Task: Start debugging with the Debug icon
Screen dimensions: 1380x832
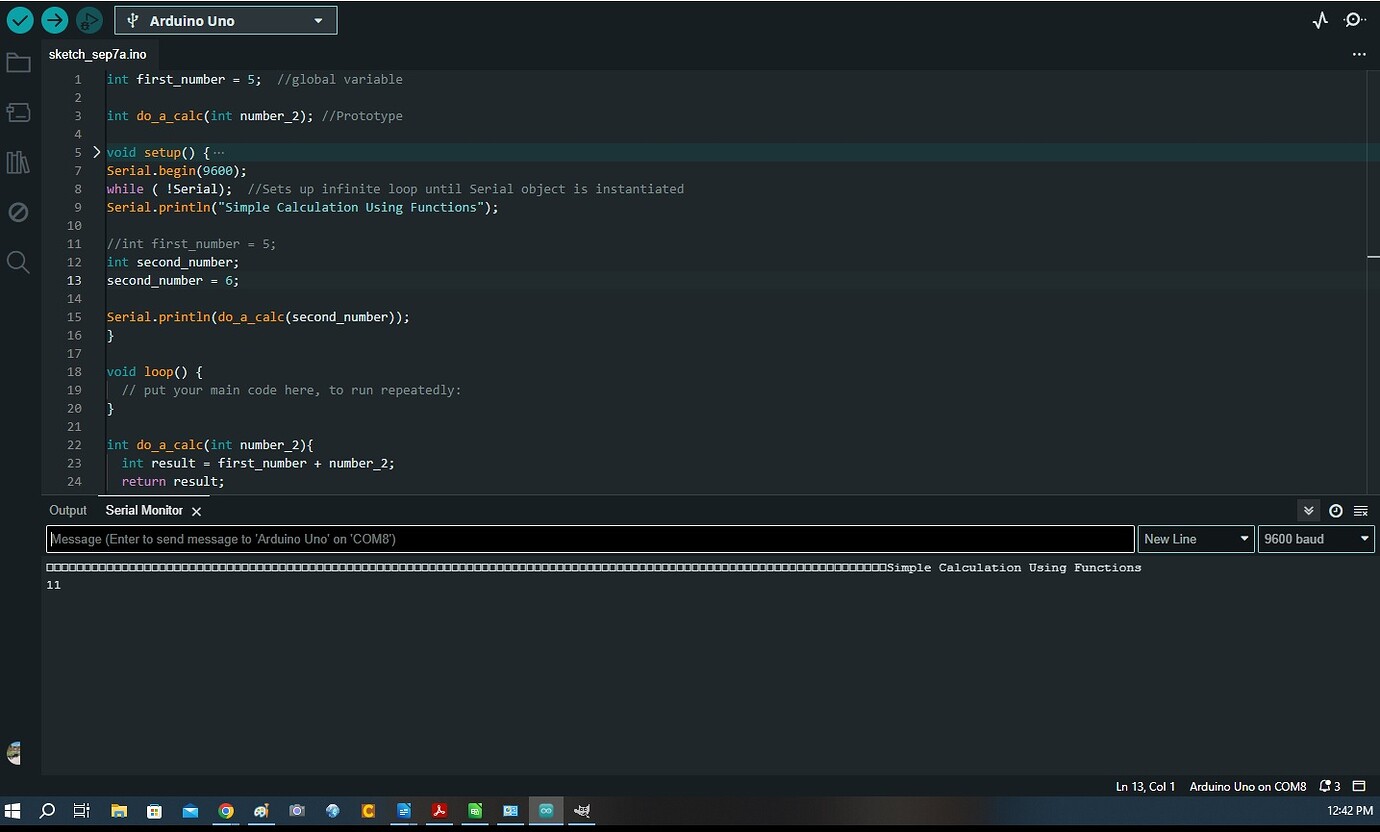Action: [89, 20]
